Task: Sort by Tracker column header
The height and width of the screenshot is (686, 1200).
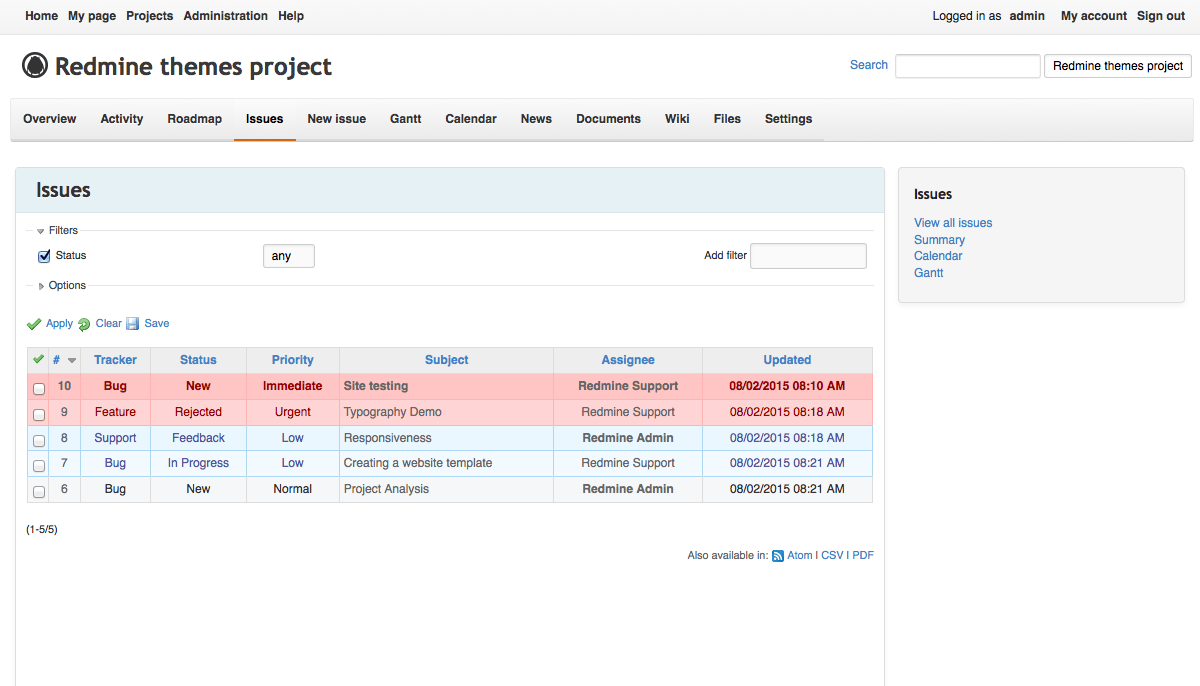Action: pos(115,360)
